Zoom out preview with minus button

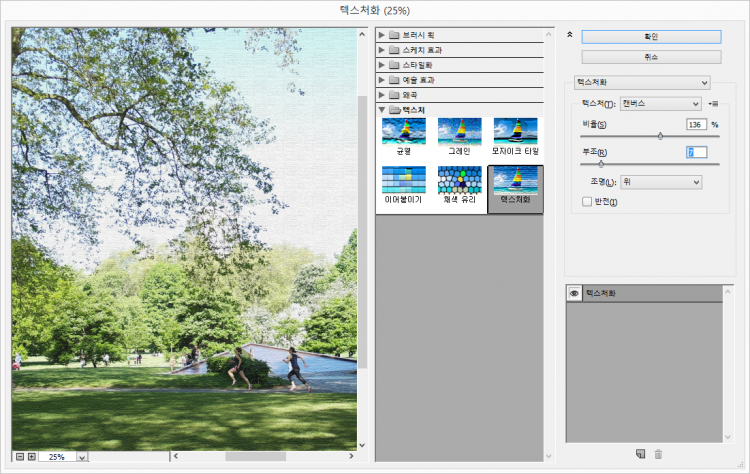pos(18,456)
